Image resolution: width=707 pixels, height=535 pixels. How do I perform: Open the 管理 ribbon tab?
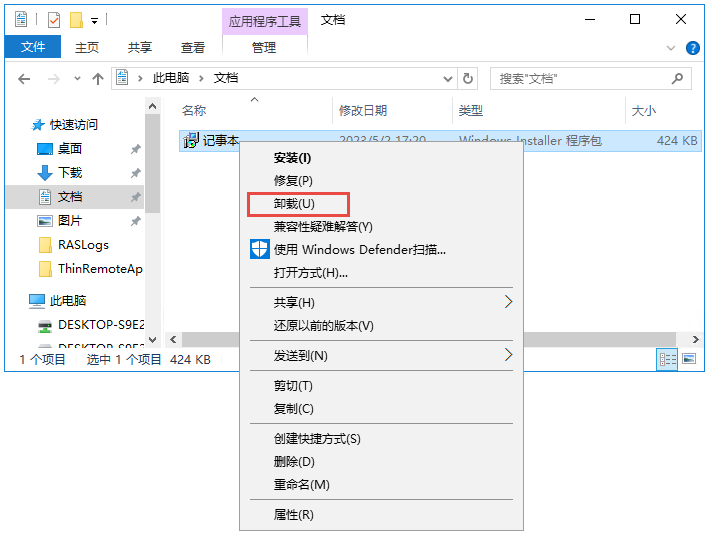coord(264,47)
